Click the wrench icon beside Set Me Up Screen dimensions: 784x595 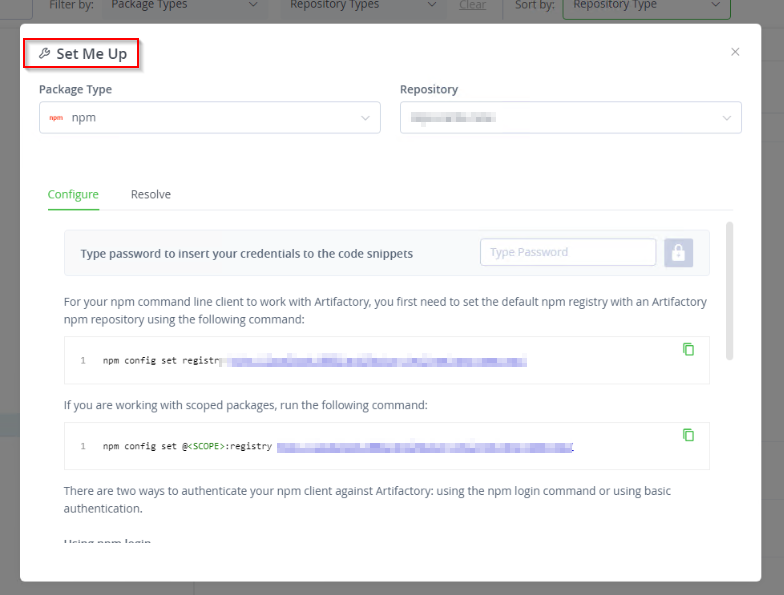[x=44, y=54]
